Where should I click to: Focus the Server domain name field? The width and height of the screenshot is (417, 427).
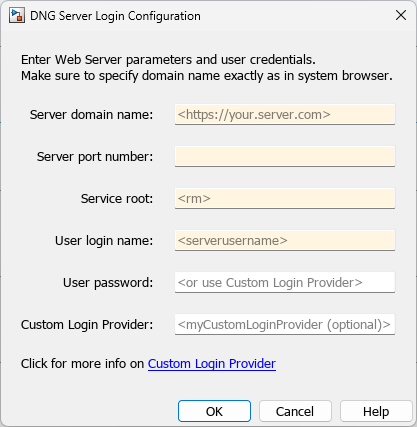point(285,114)
